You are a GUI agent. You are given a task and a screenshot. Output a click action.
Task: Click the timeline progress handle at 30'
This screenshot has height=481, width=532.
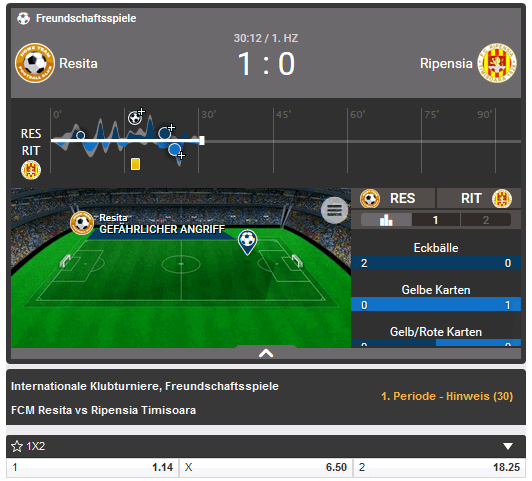tap(202, 140)
